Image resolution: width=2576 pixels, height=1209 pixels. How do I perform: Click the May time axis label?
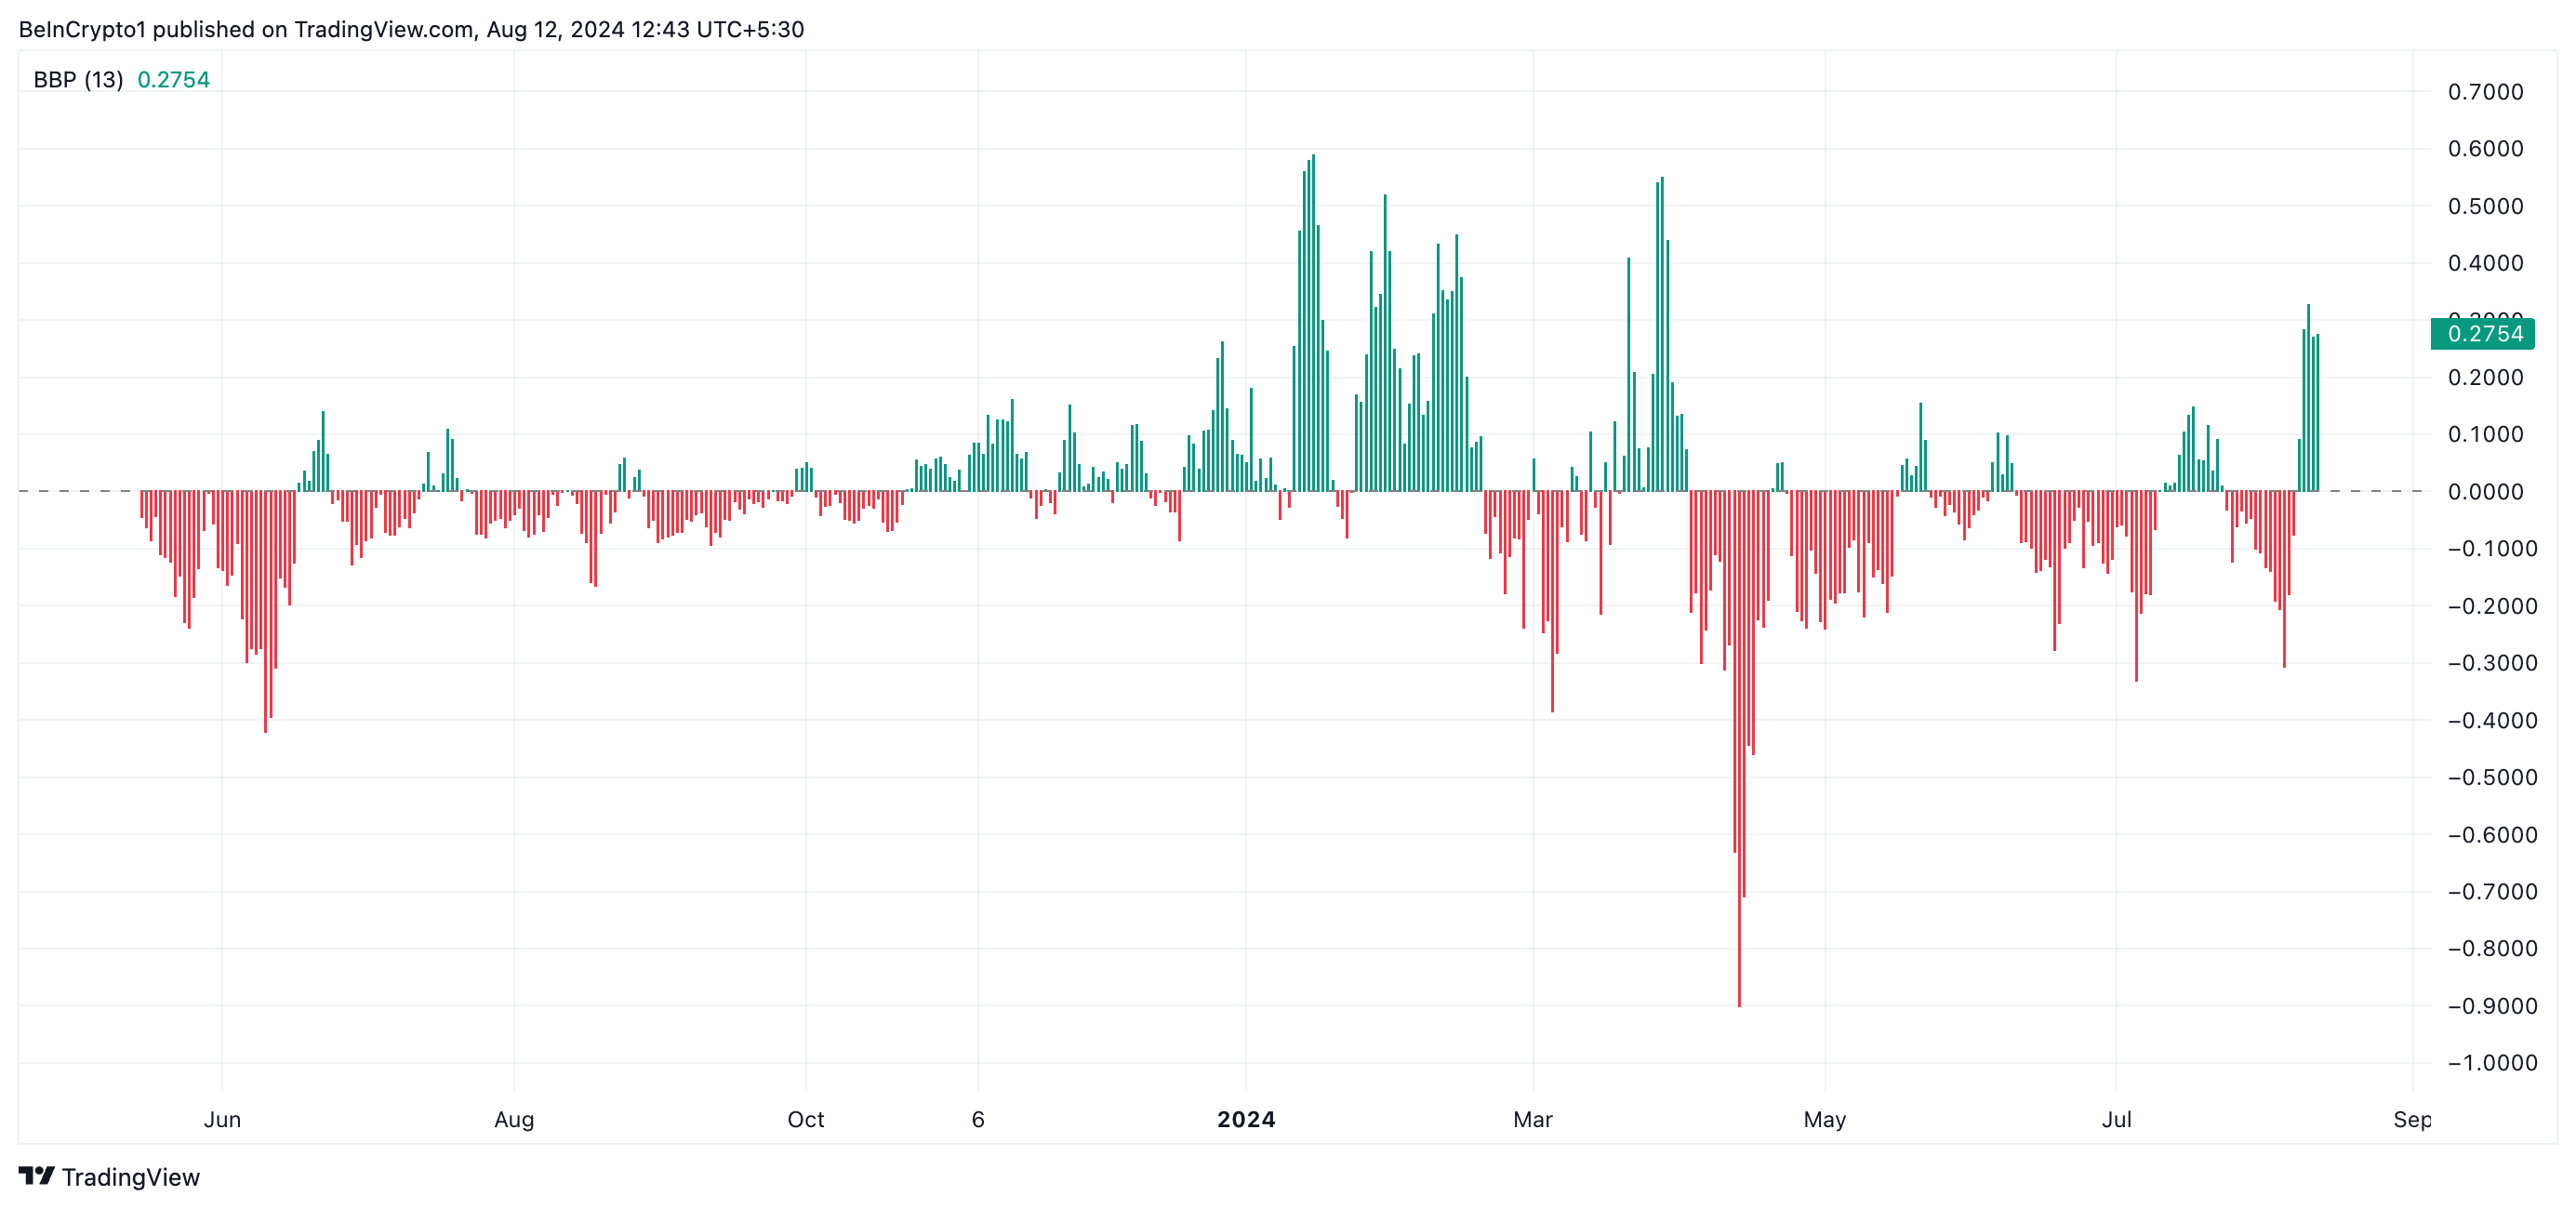coord(1825,1119)
